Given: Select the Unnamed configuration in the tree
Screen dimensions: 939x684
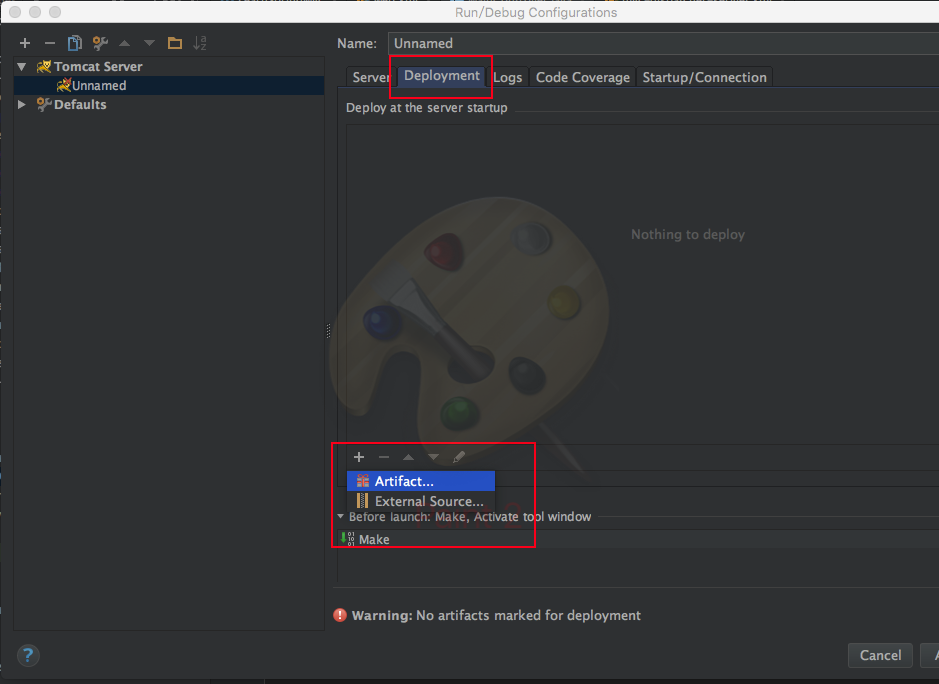Looking at the screenshot, I should point(169,85).
